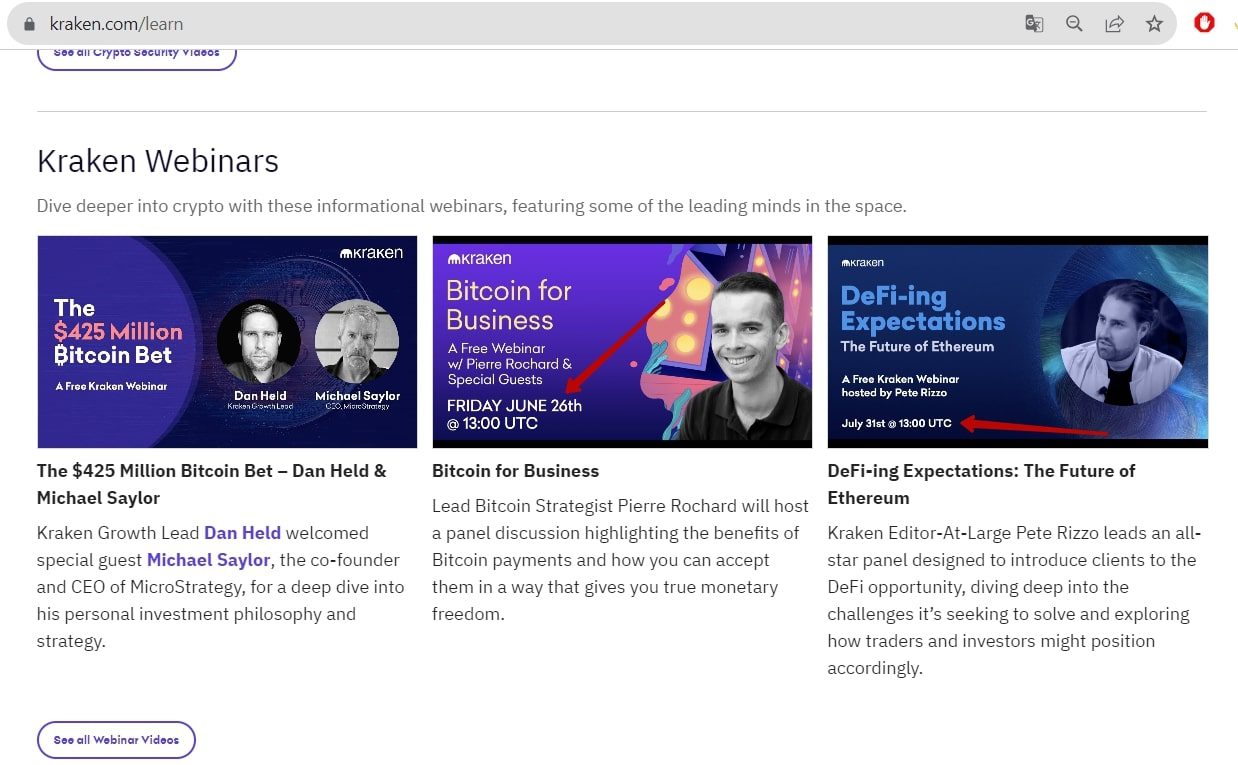Click the Kraken Webinars heading

click(158, 161)
